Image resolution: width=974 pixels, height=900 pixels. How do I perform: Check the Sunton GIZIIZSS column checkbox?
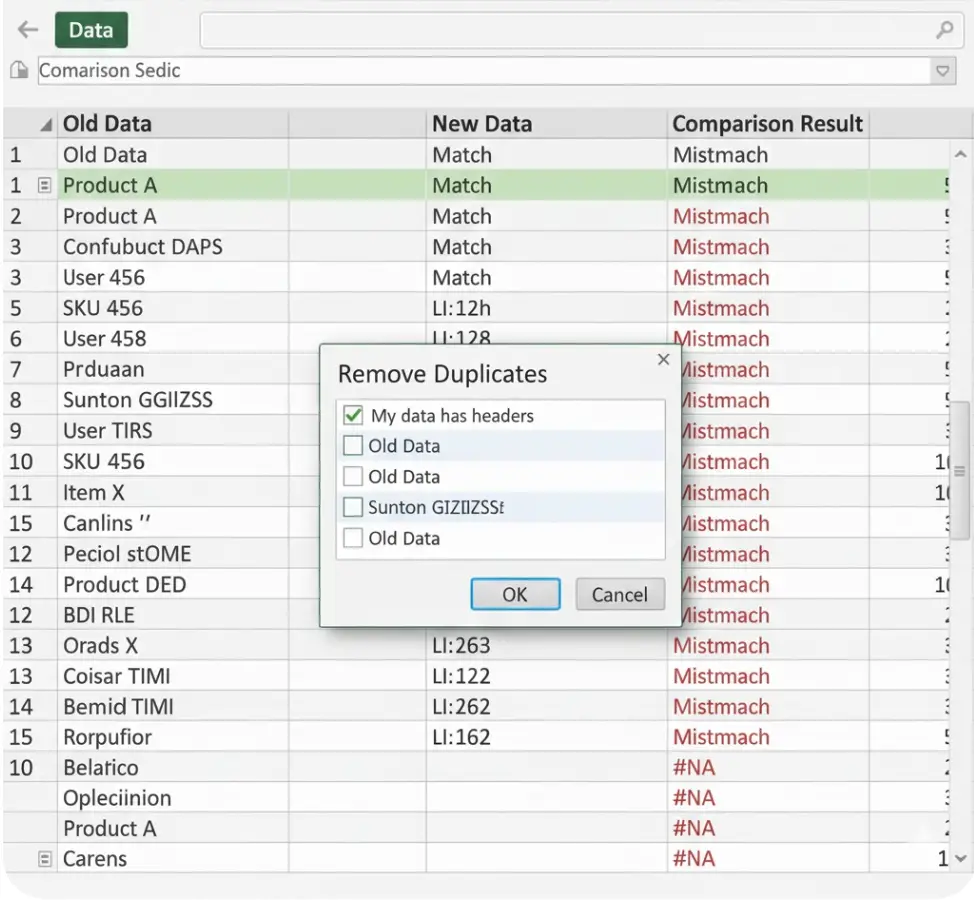tap(352, 507)
